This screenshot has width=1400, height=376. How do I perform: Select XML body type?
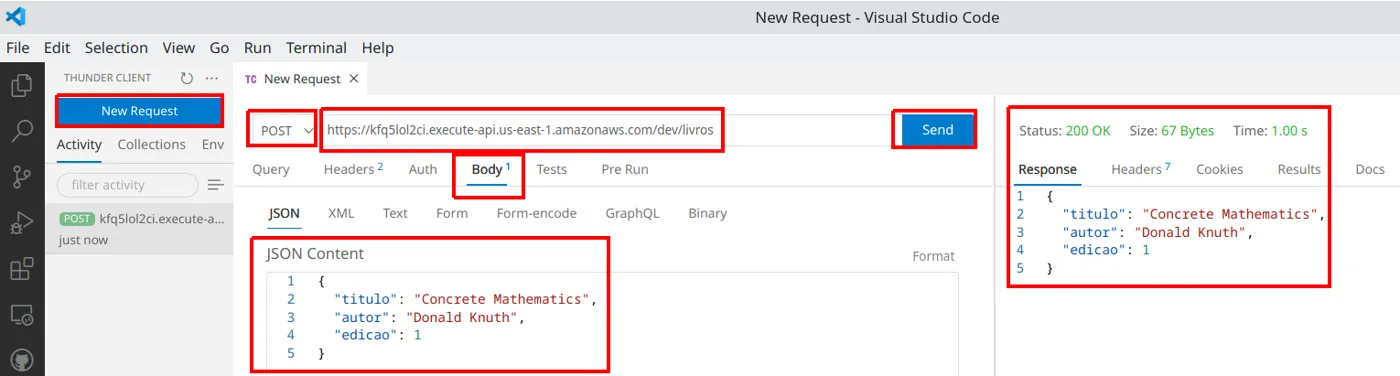coord(341,213)
